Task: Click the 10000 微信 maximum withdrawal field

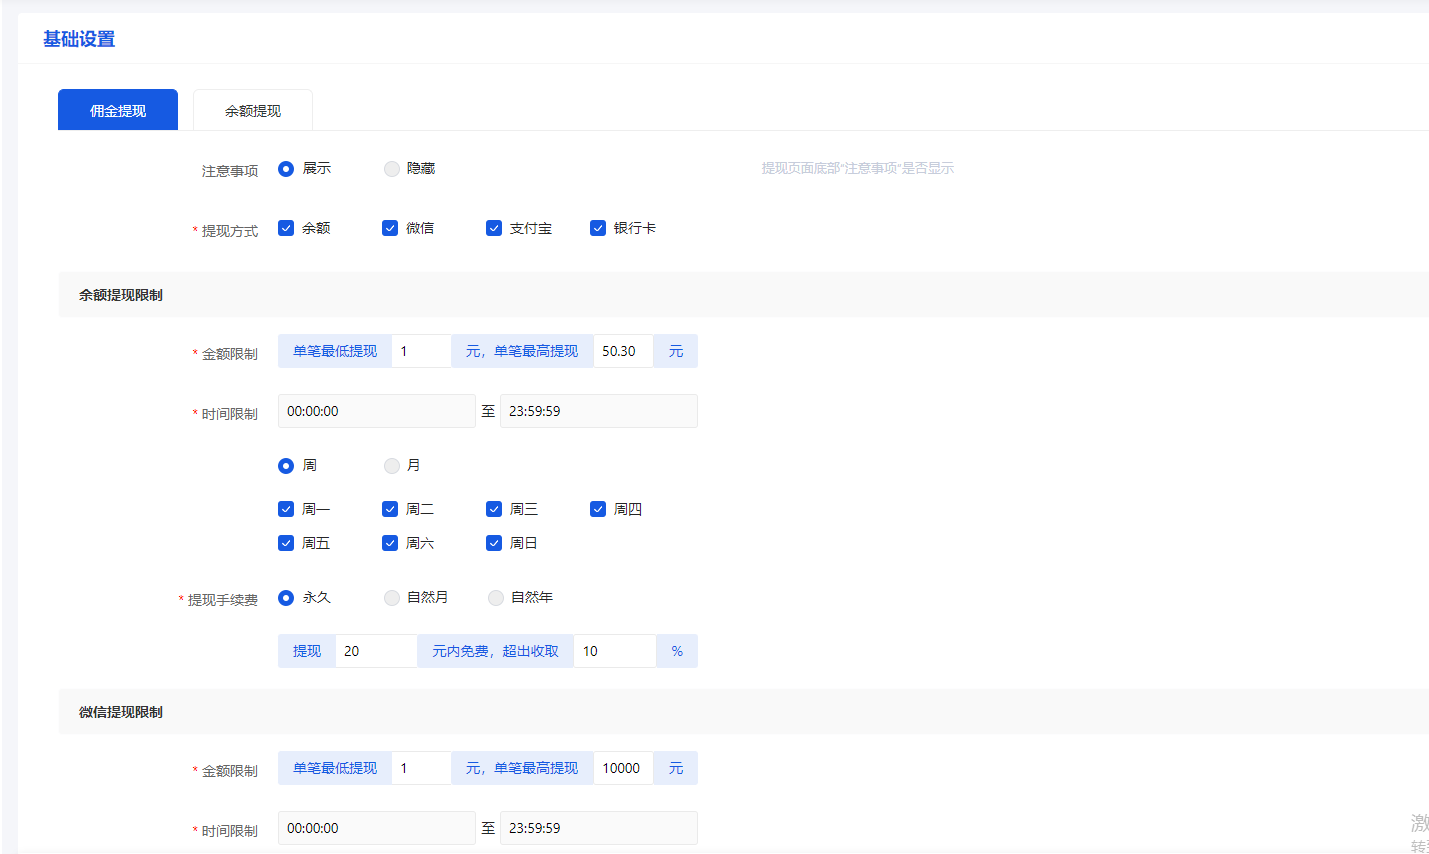Action: 622,768
